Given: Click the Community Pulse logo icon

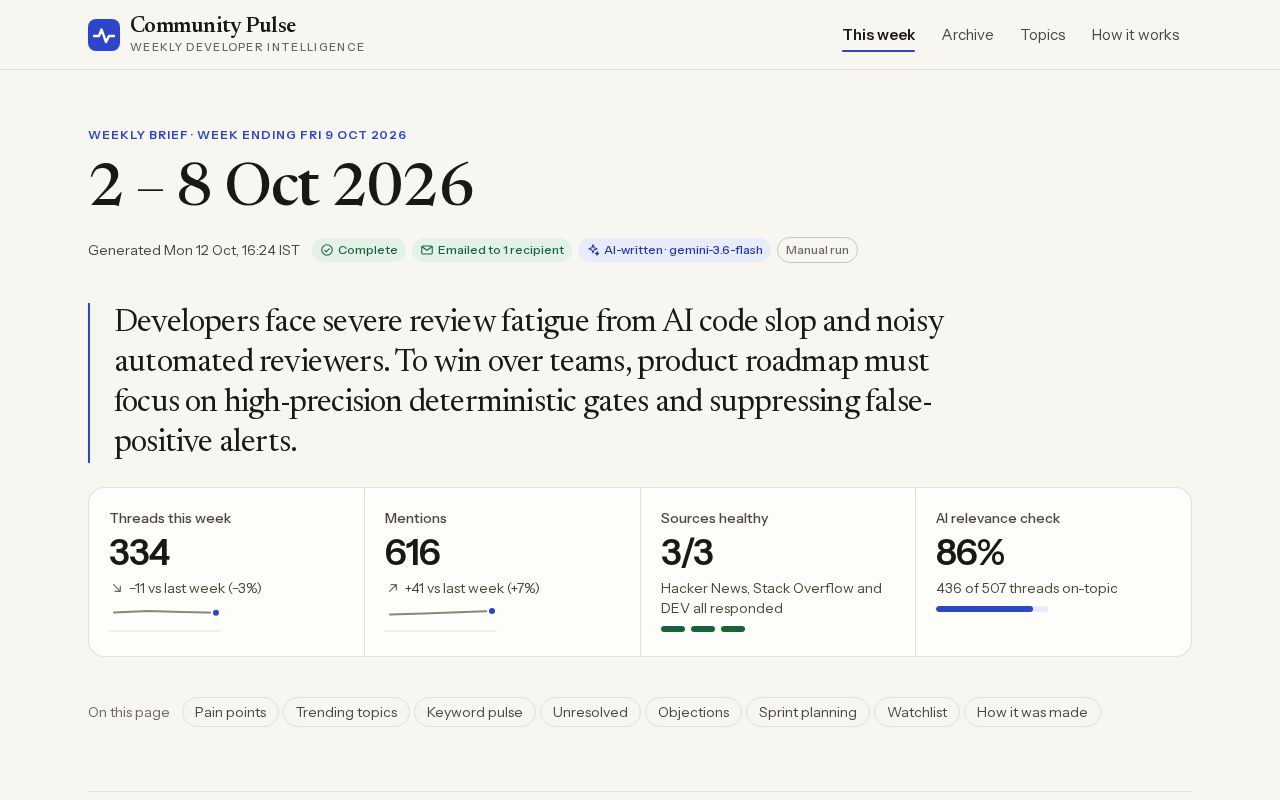Looking at the screenshot, I should coord(104,35).
